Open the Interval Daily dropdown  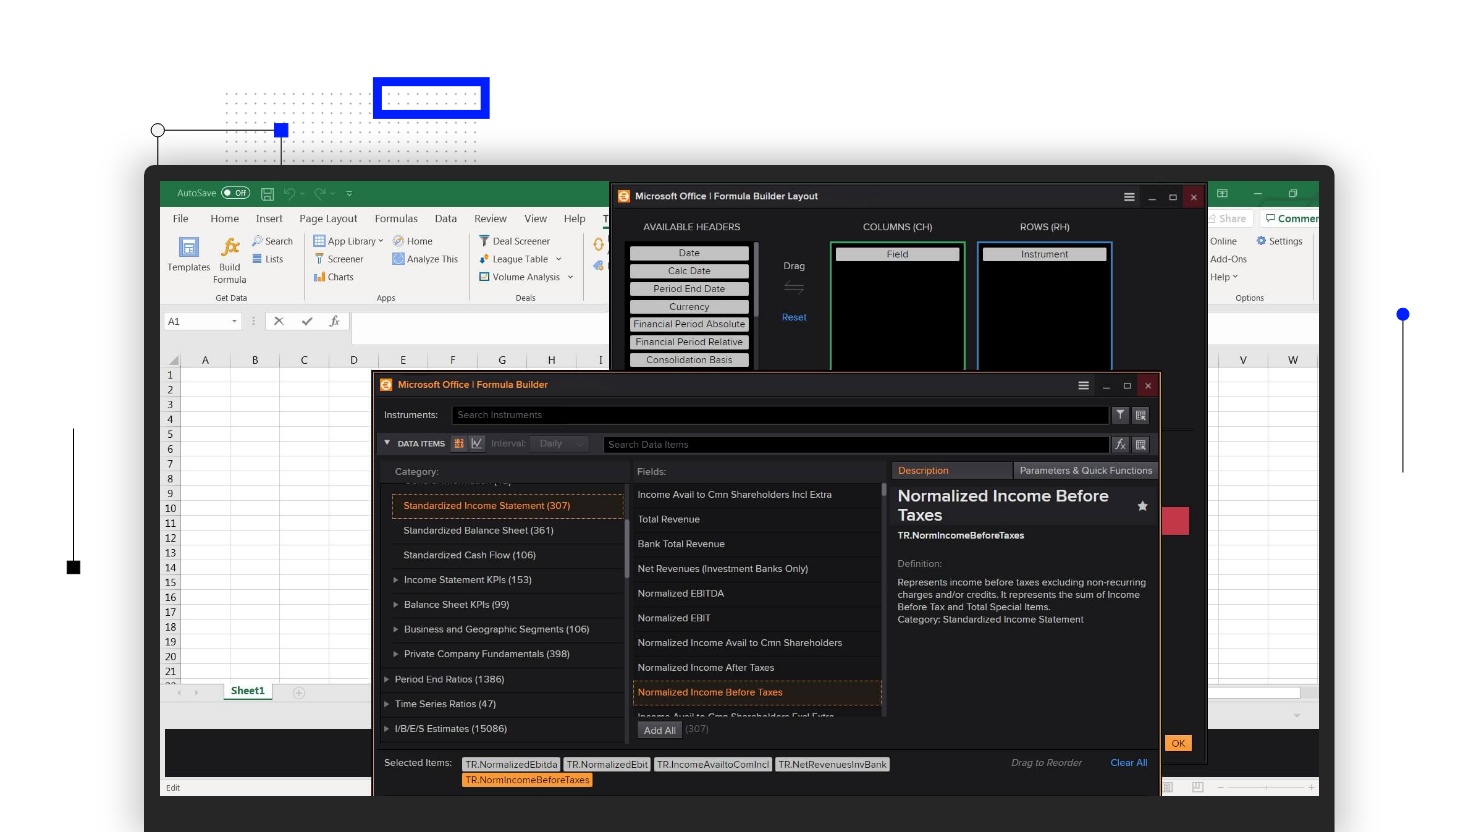pyautogui.click(x=560, y=443)
